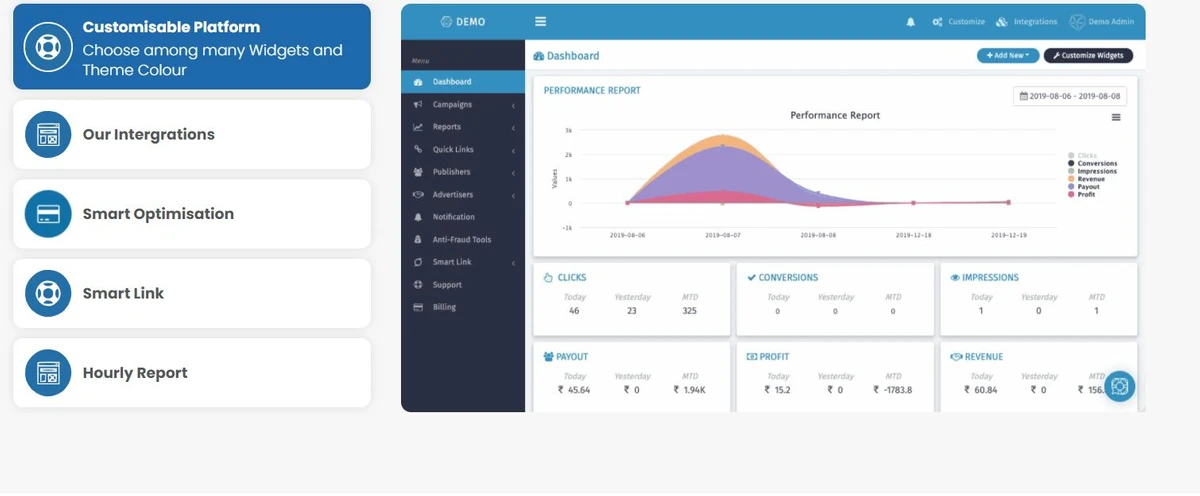Select the Smart Link feature tab
This screenshot has height=496, width=1200.
coord(192,293)
